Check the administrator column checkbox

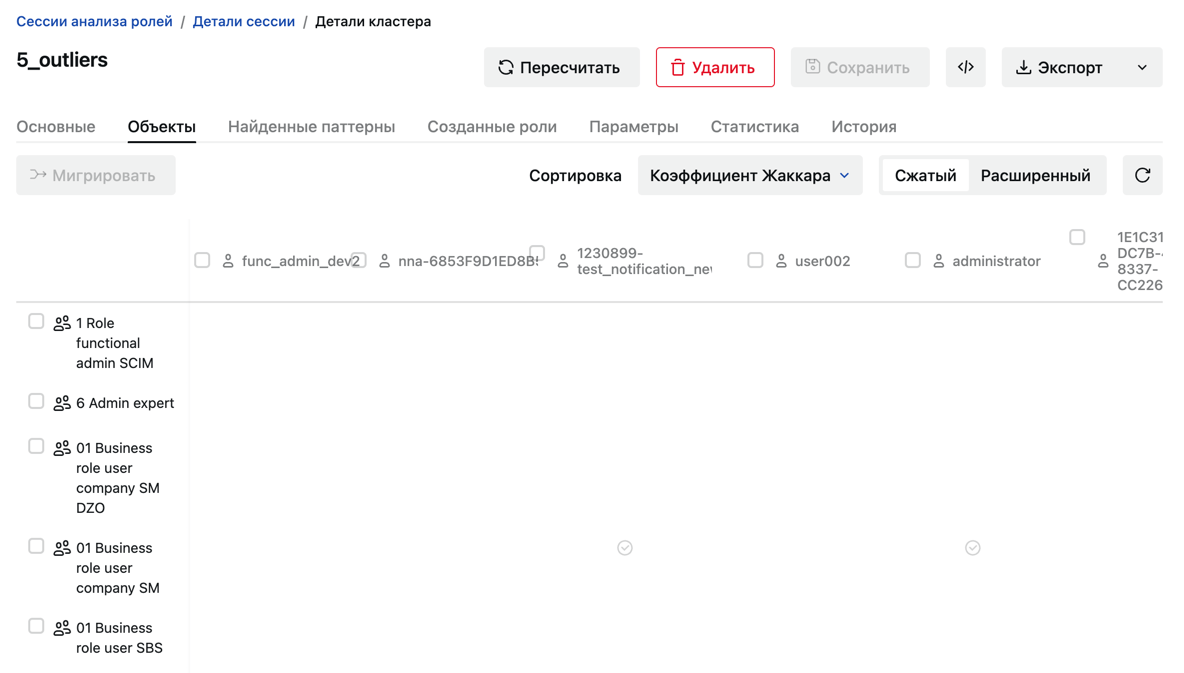(x=913, y=261)
